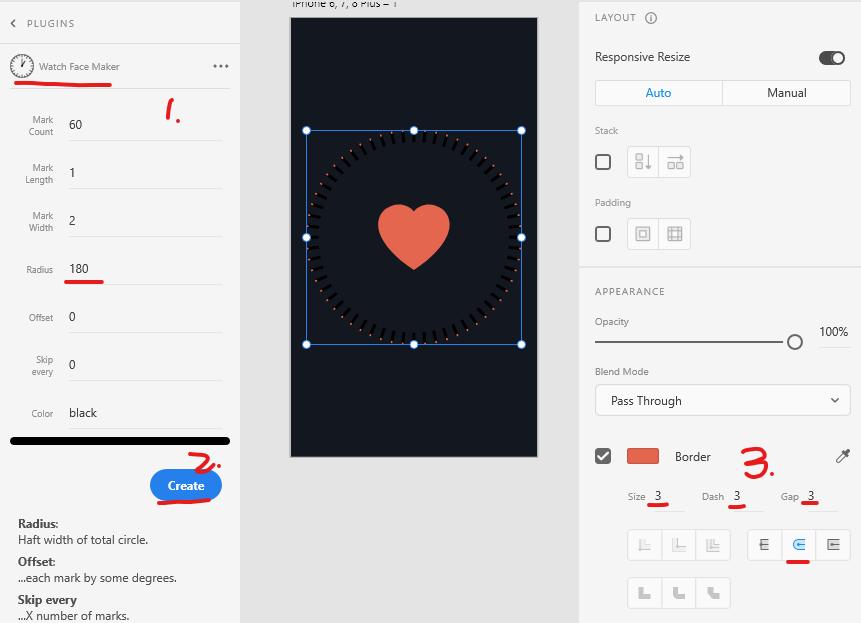Edit the Color field value black
Image resolution: width=861 pixels, height=623 pixels.
145,413
